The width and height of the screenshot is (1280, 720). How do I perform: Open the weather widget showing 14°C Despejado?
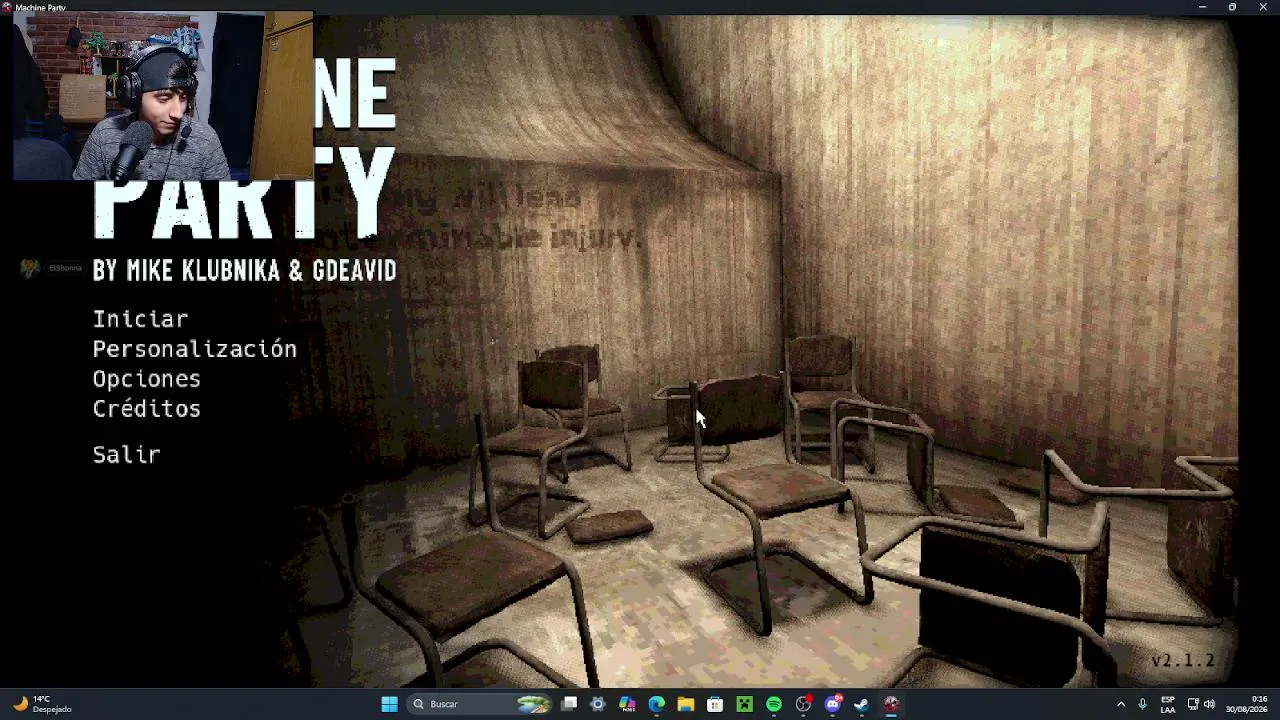point(42,704)
